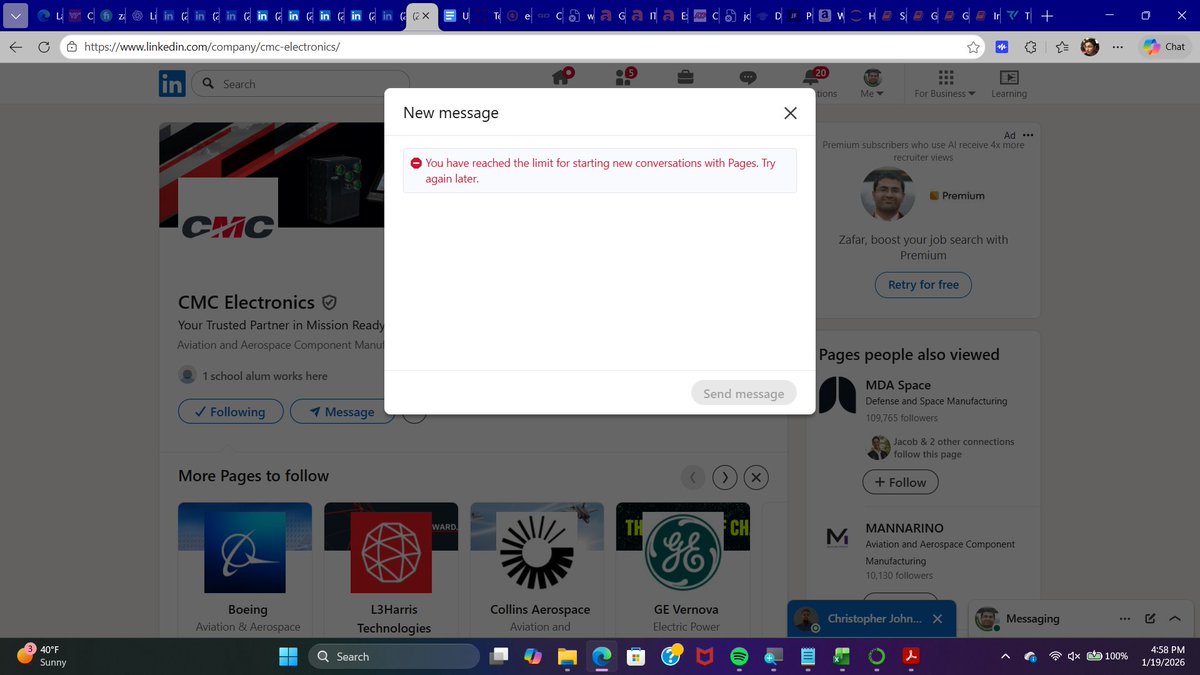Click Retry for free Premium button
This screenshot has width=1200, height=675.
923,285
